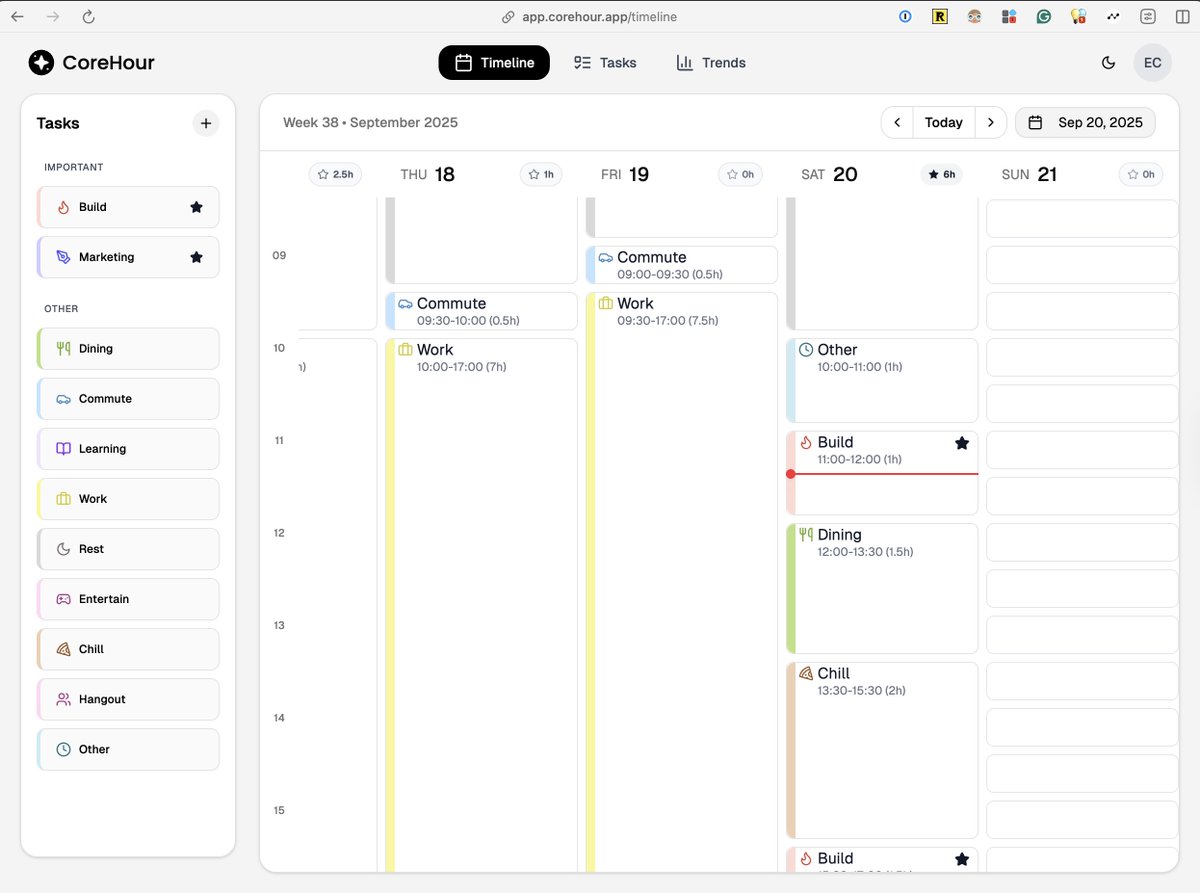The image size is (1200, 893).
Task: Click the FRI 19 day header
Action: (x=625, y=174)
